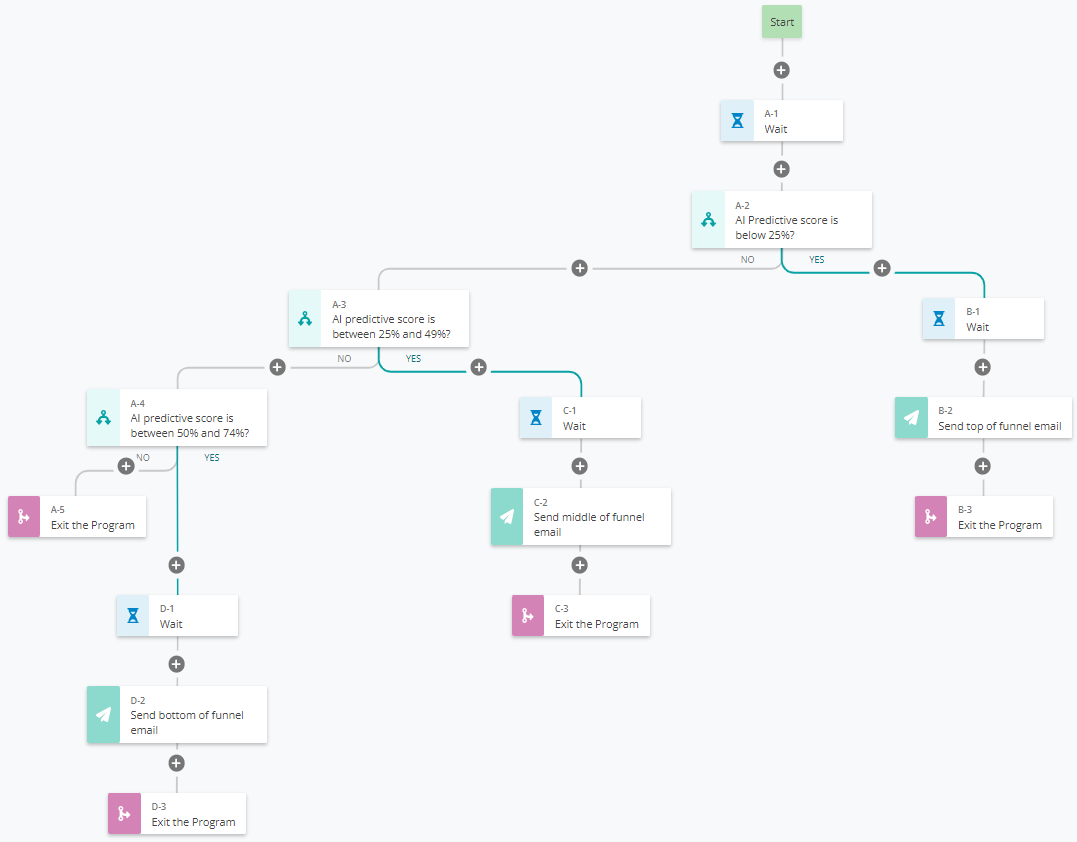Click the NO label under A-3
The image size is (1077, 842).
tap(344, 359)
